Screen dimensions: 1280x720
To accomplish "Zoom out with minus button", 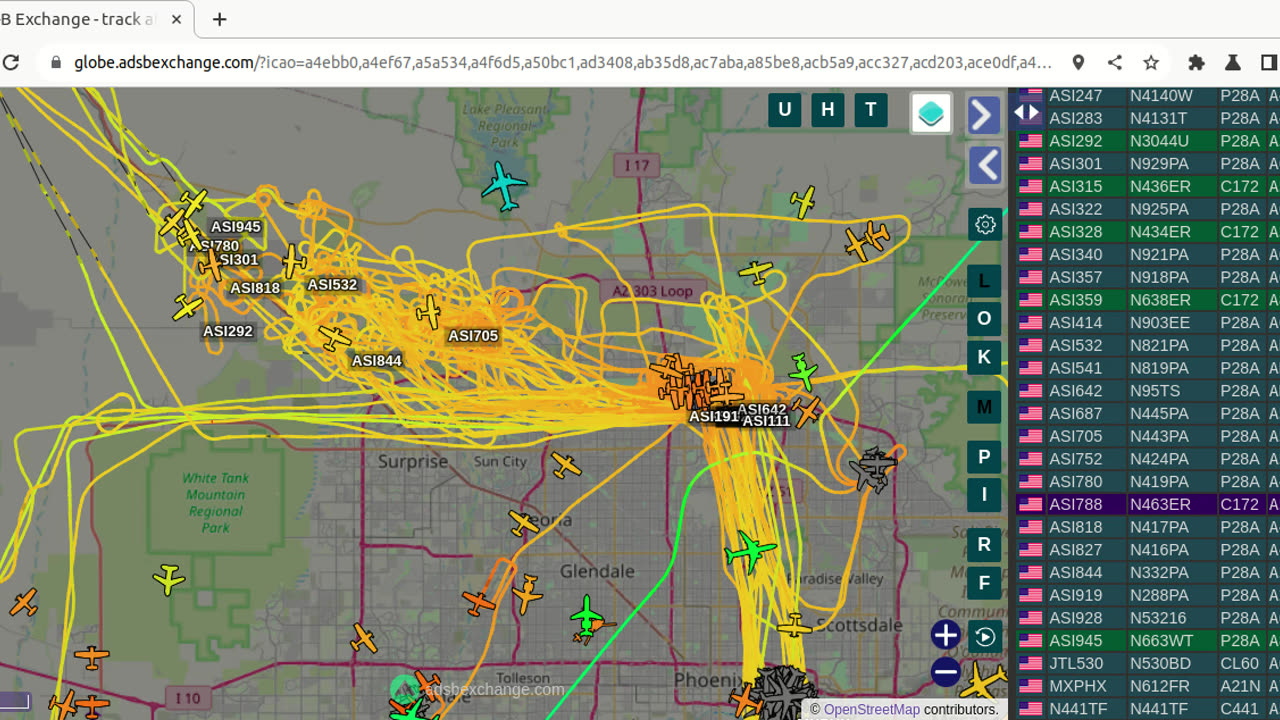I will click(x=946, y=672).
